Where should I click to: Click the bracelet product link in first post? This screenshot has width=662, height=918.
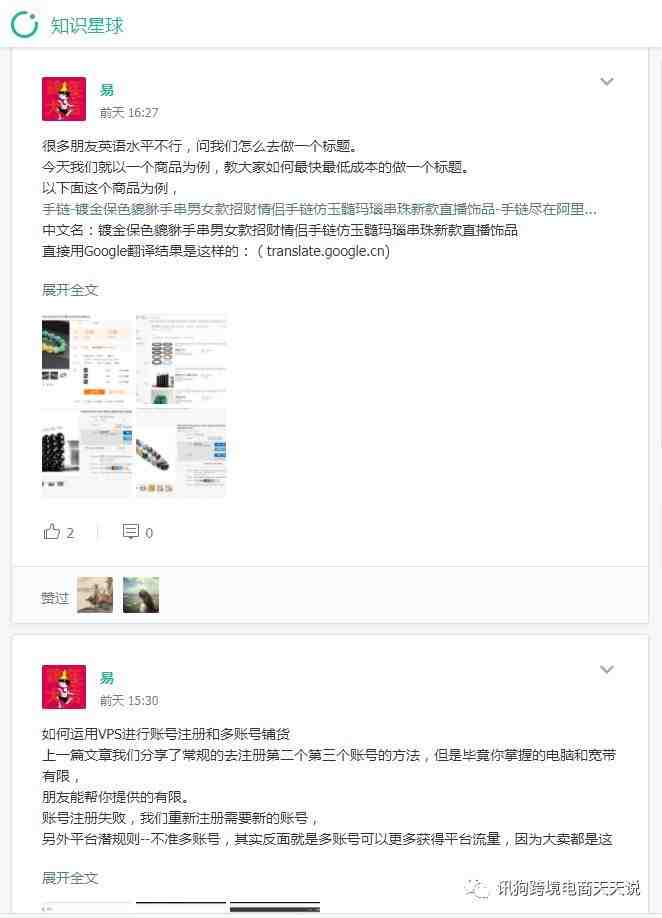point(320,209)
